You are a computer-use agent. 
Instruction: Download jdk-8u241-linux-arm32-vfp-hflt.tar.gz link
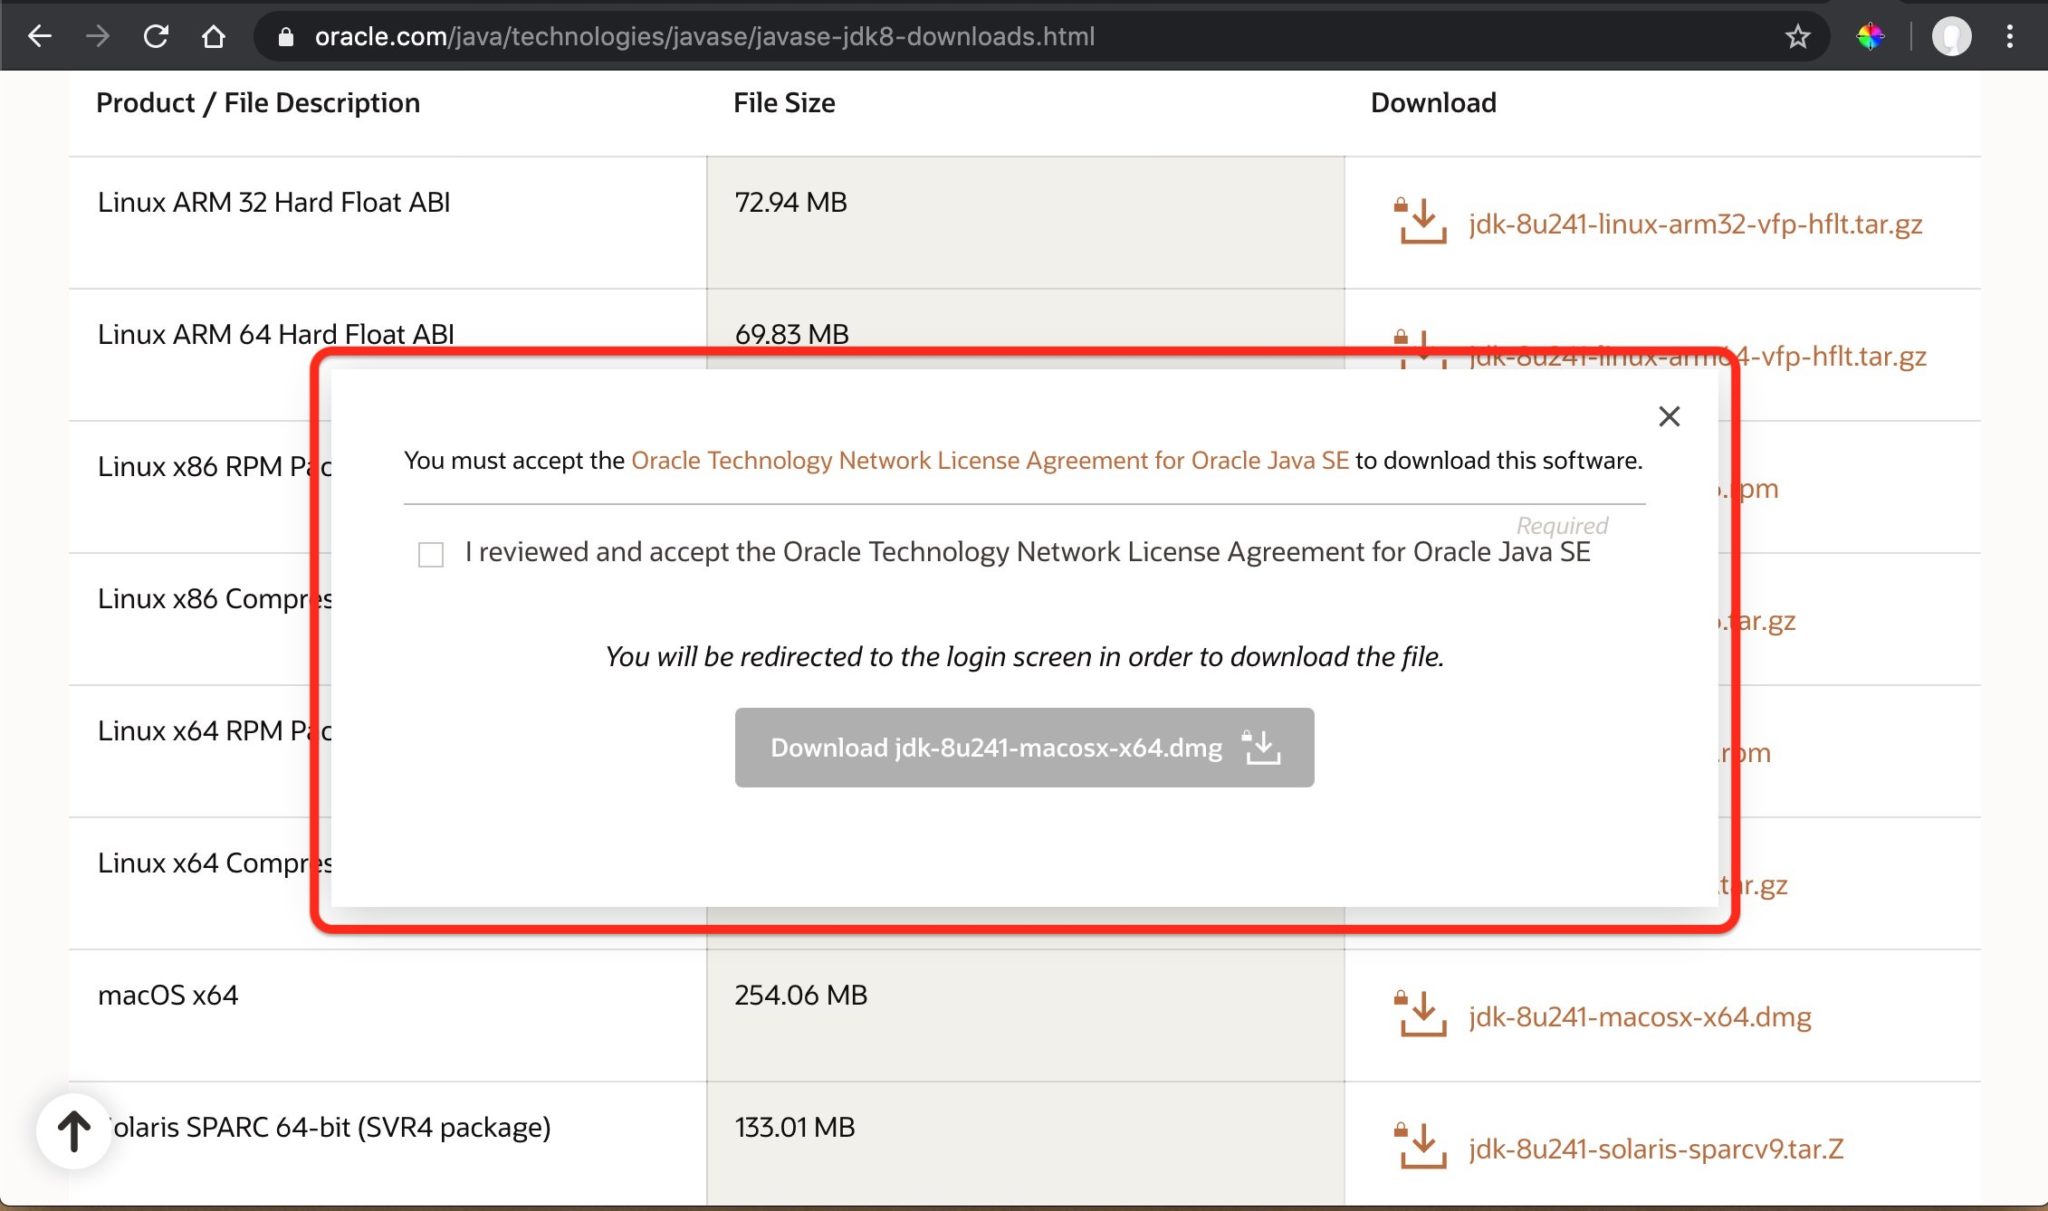pyautogui.click(x=1695, y=224)
